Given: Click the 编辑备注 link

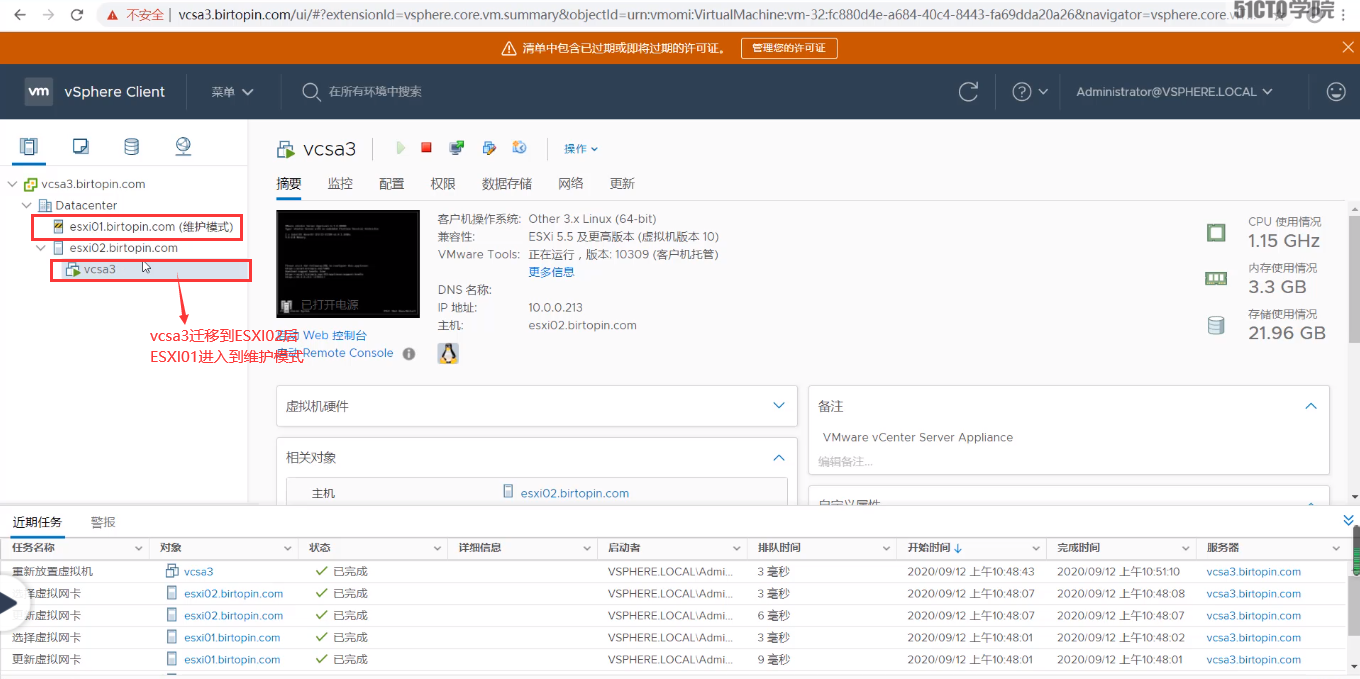Looking at the screenshot, I should (x=845, y=462).
